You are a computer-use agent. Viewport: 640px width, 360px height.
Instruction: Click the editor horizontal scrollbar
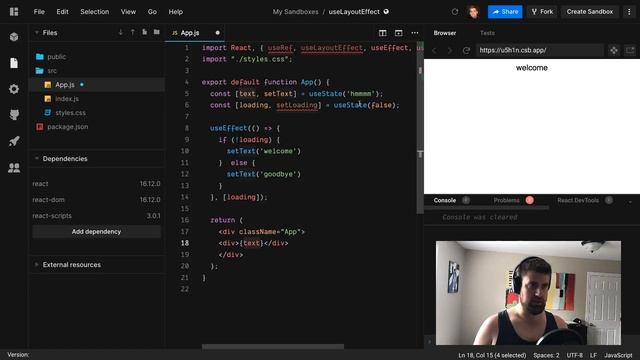tap(273, 347)
